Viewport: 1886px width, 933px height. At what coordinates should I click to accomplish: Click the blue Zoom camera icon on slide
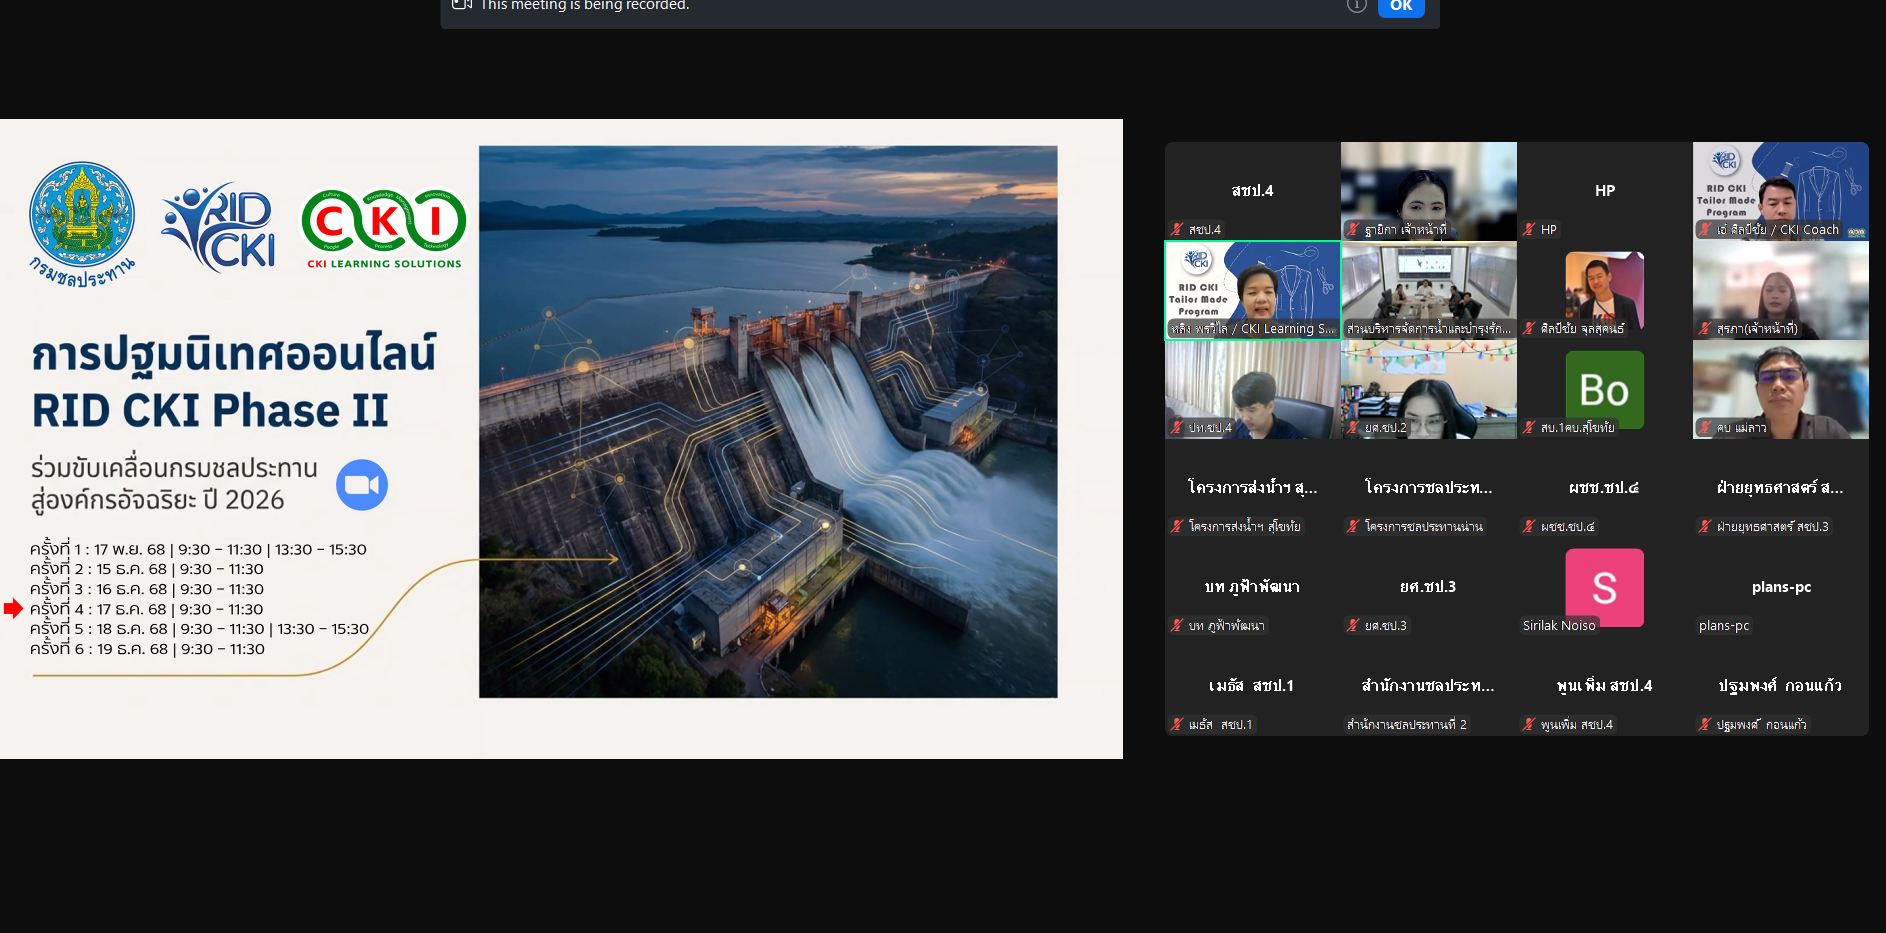[361, 485]
